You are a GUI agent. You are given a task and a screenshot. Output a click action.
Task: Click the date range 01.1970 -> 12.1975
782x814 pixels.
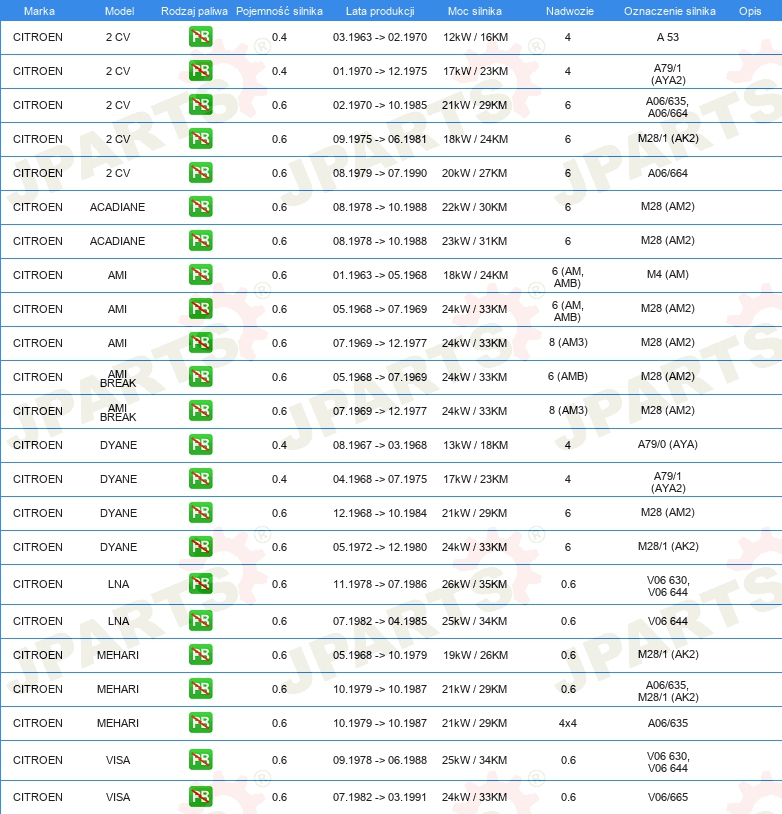(x=380, y=71)
